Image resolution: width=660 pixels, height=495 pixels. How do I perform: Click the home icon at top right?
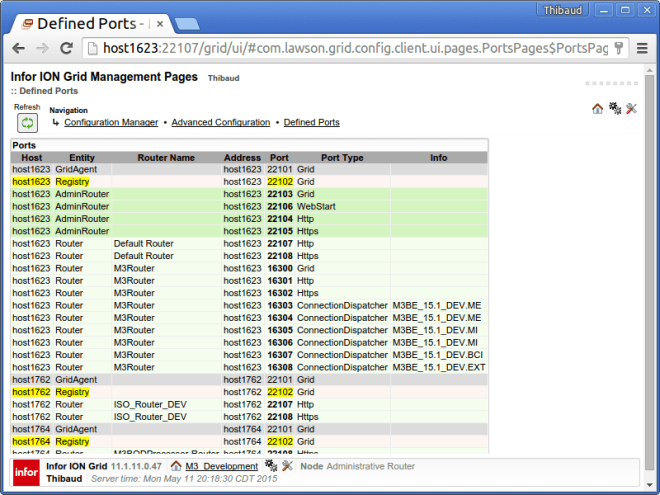tap(597, 108)
